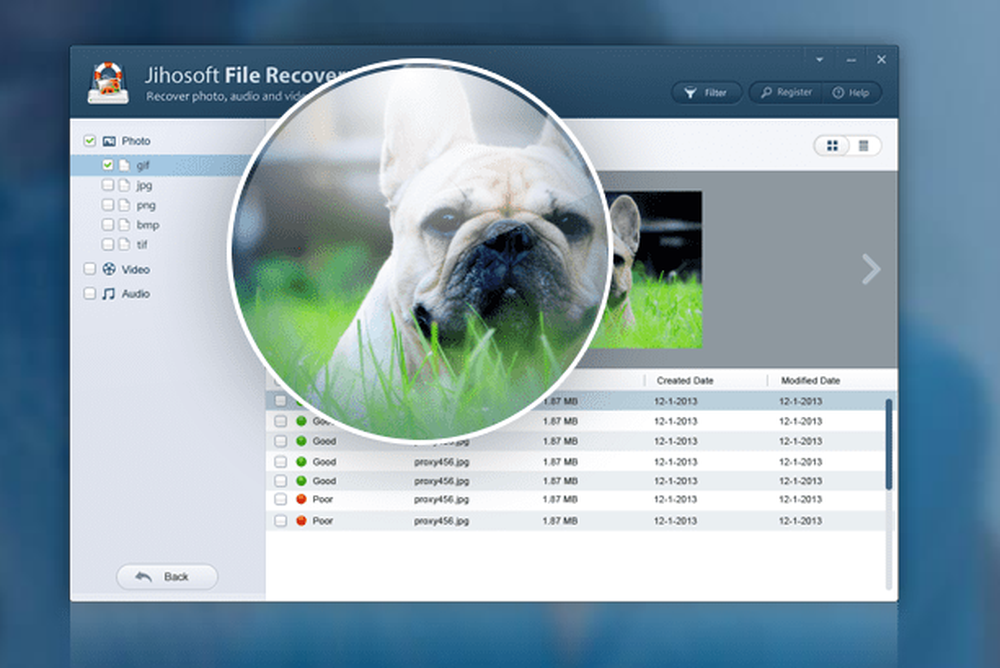
Task: Select the Audio tree item label
Action: point(136,294)
